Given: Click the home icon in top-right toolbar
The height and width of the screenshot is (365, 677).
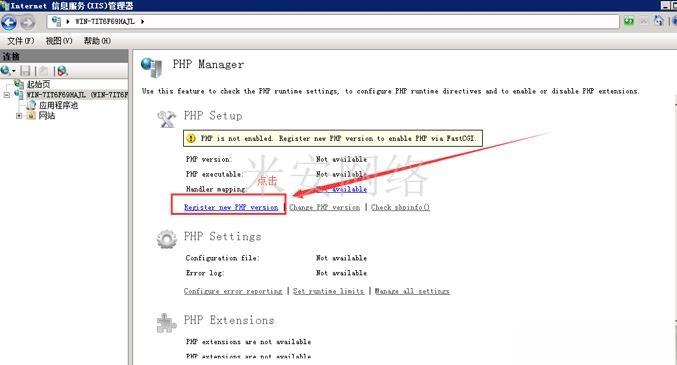Looking at the screenshot, I should (x=658, y=21).
